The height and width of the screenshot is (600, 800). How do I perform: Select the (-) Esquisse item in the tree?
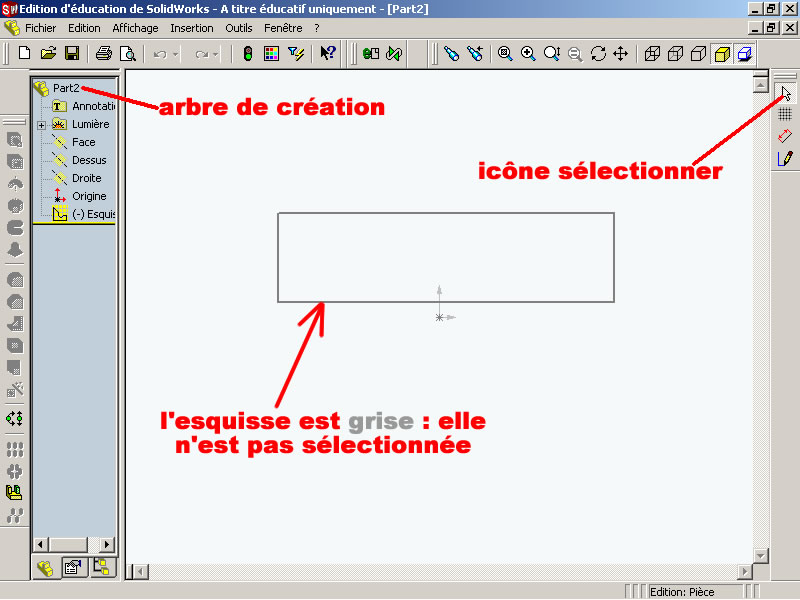coord(94,214)
